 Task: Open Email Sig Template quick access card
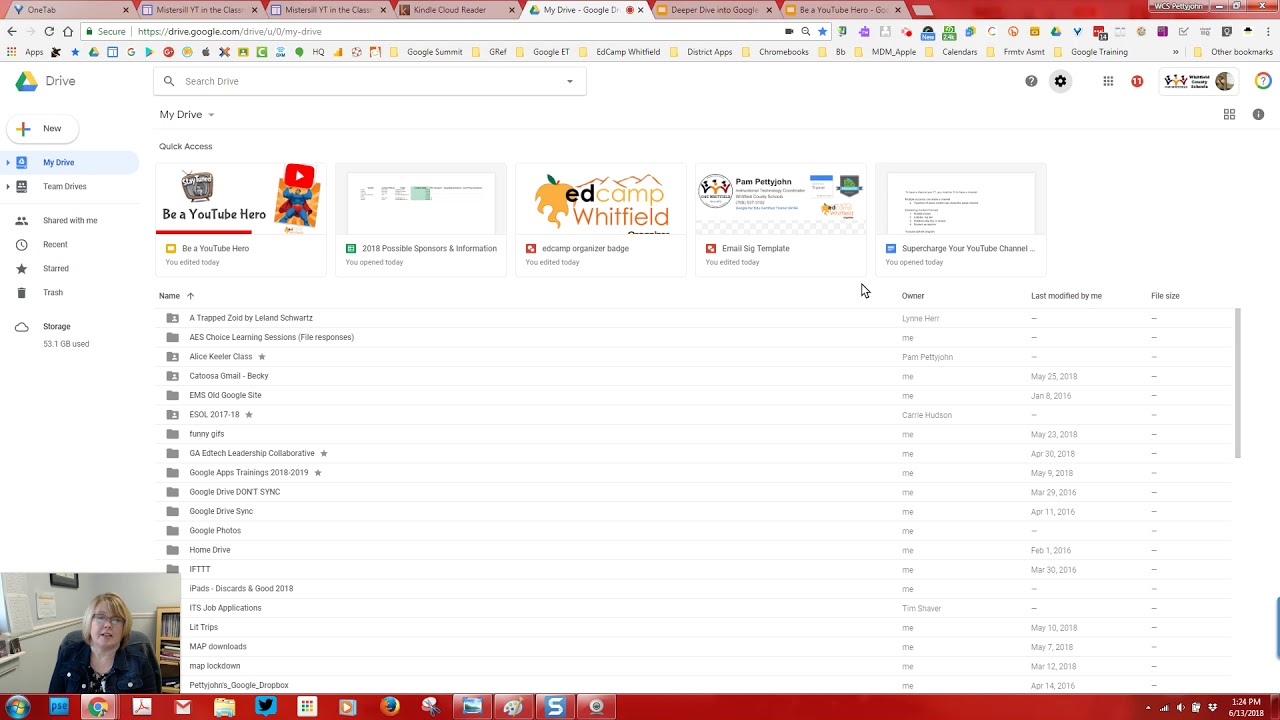[781, 219]
